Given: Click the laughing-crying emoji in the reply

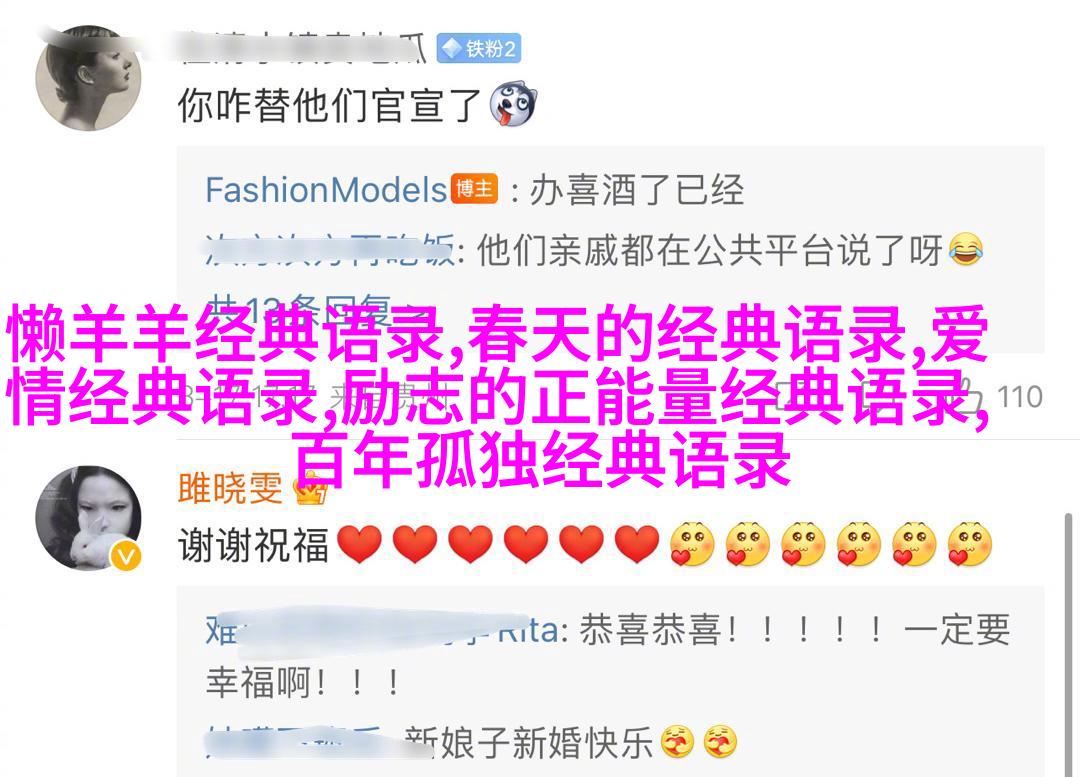Looking at the screenshot, I should coord(965,249).
